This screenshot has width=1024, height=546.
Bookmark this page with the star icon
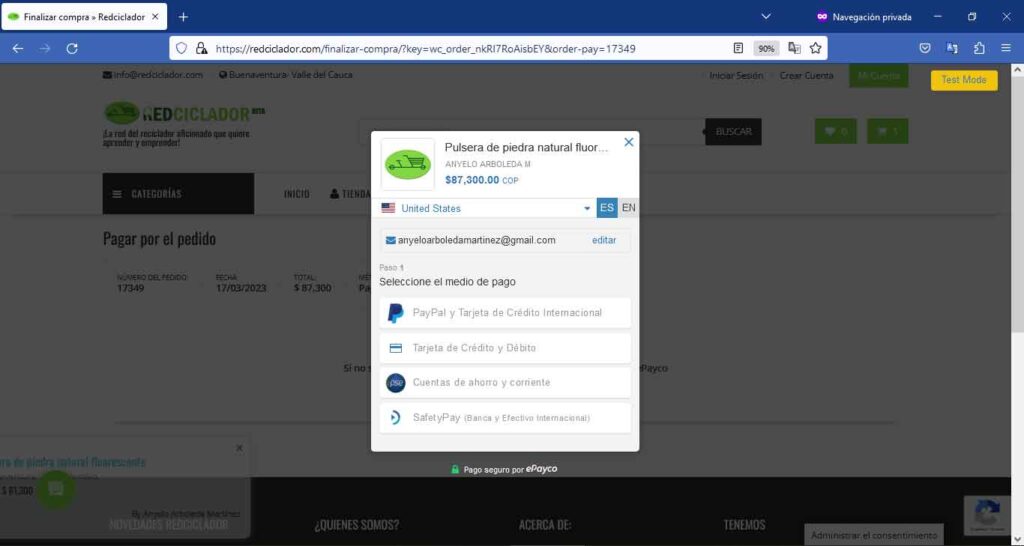(816, 48)
